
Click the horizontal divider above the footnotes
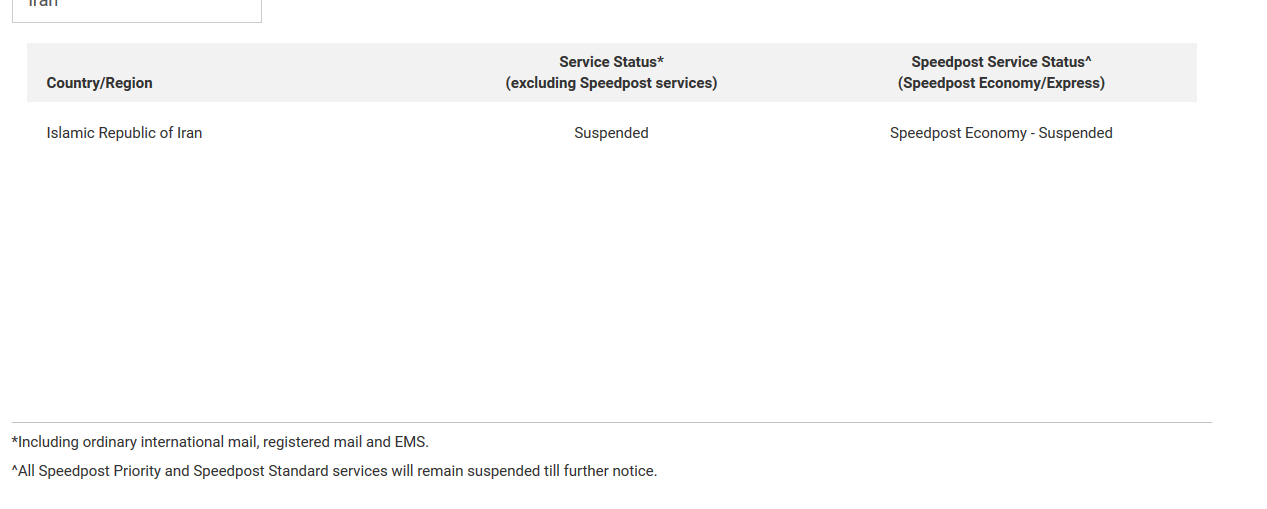pos(611,422)
